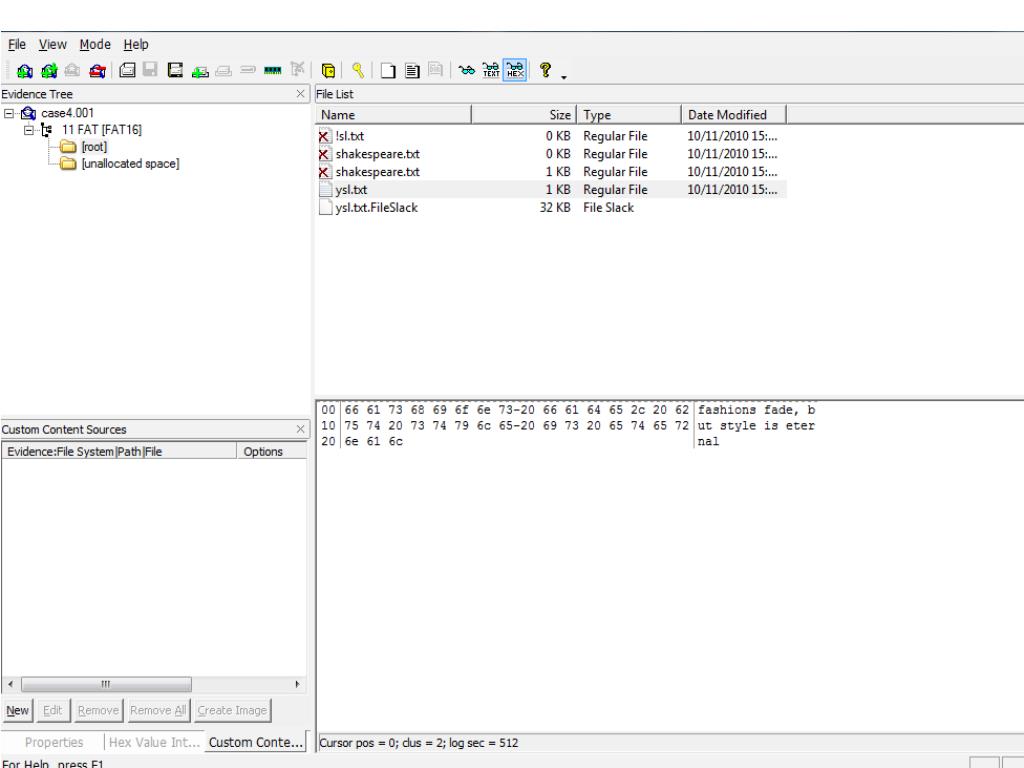Open the Help menu
This screenshot has height=768, width=1024.
pyautogui.click(x=136, y=44)
